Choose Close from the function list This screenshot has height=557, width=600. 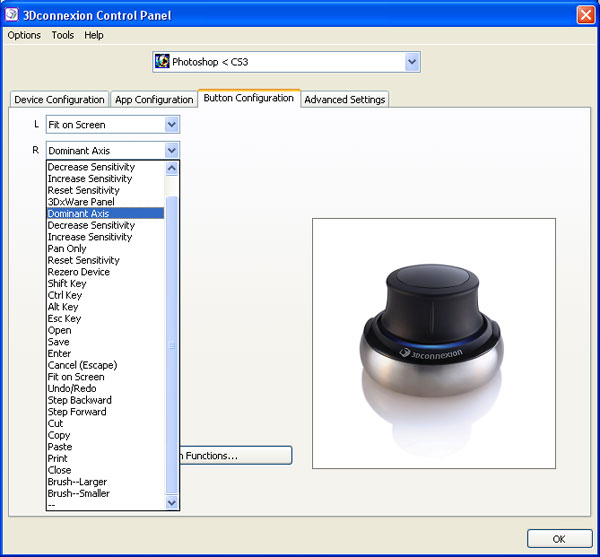click(x=105, y=470)
